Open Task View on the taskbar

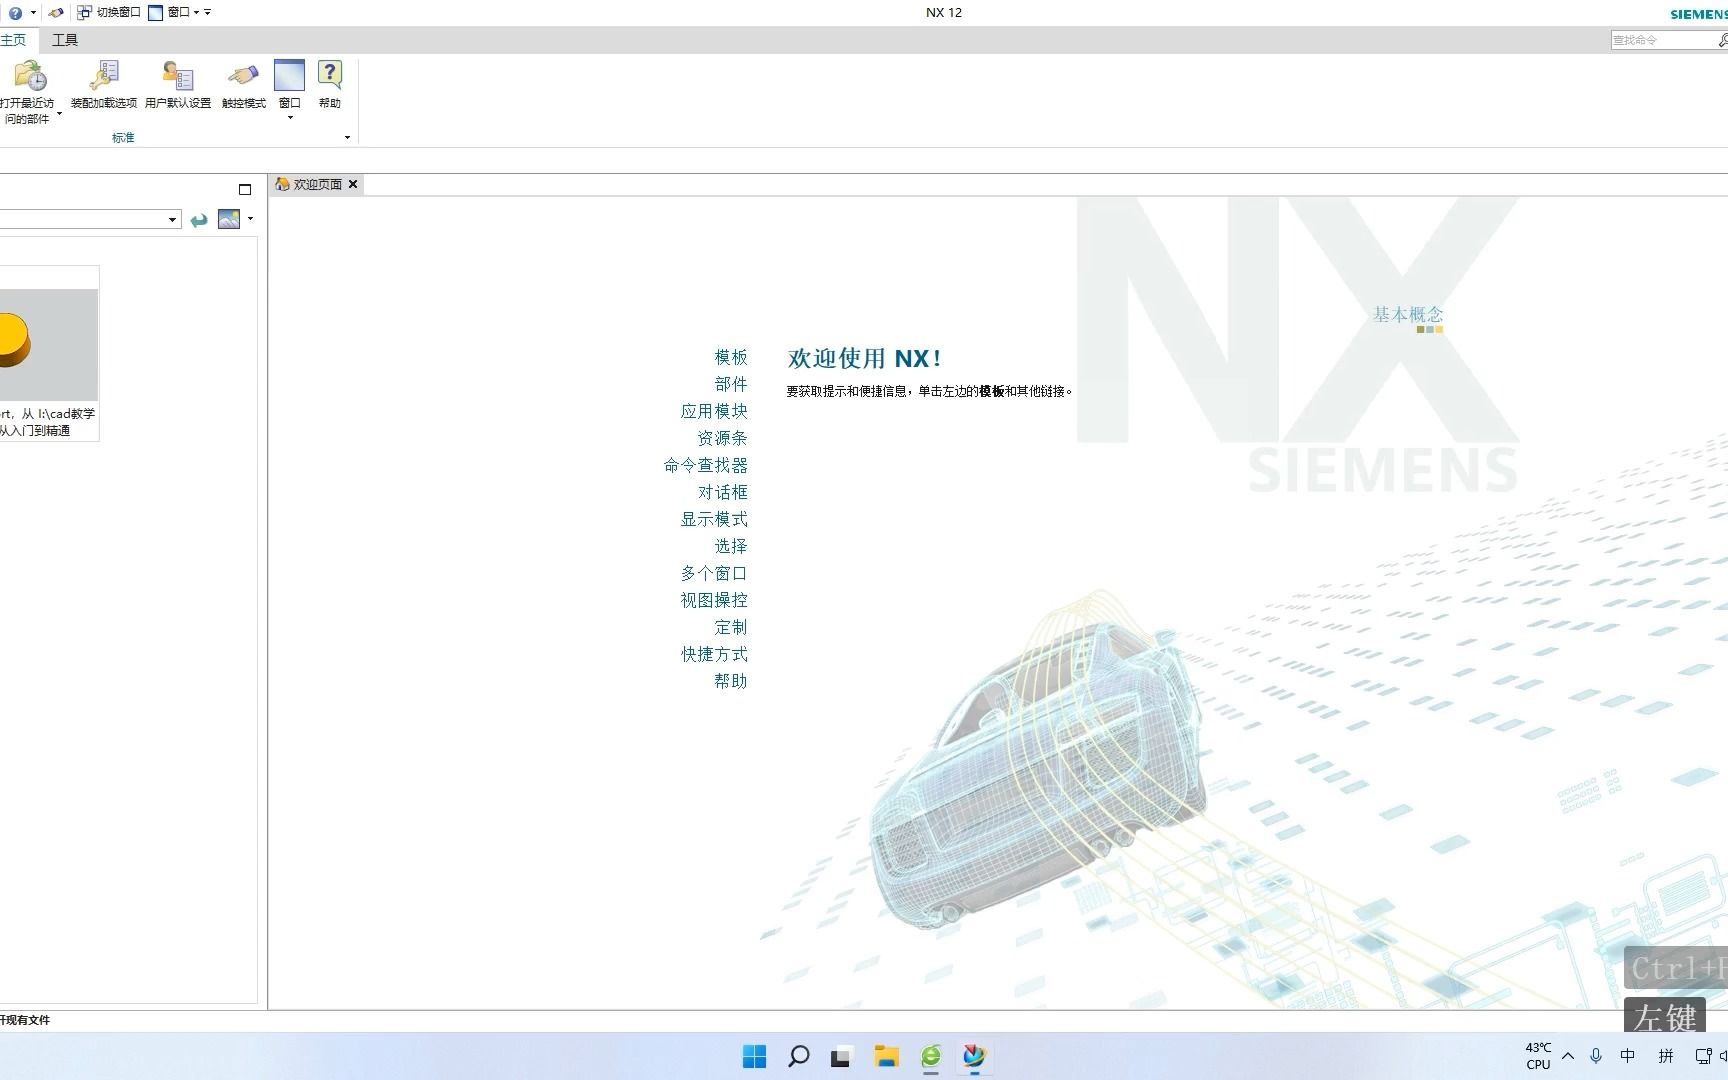click(x=842, y=1056)
